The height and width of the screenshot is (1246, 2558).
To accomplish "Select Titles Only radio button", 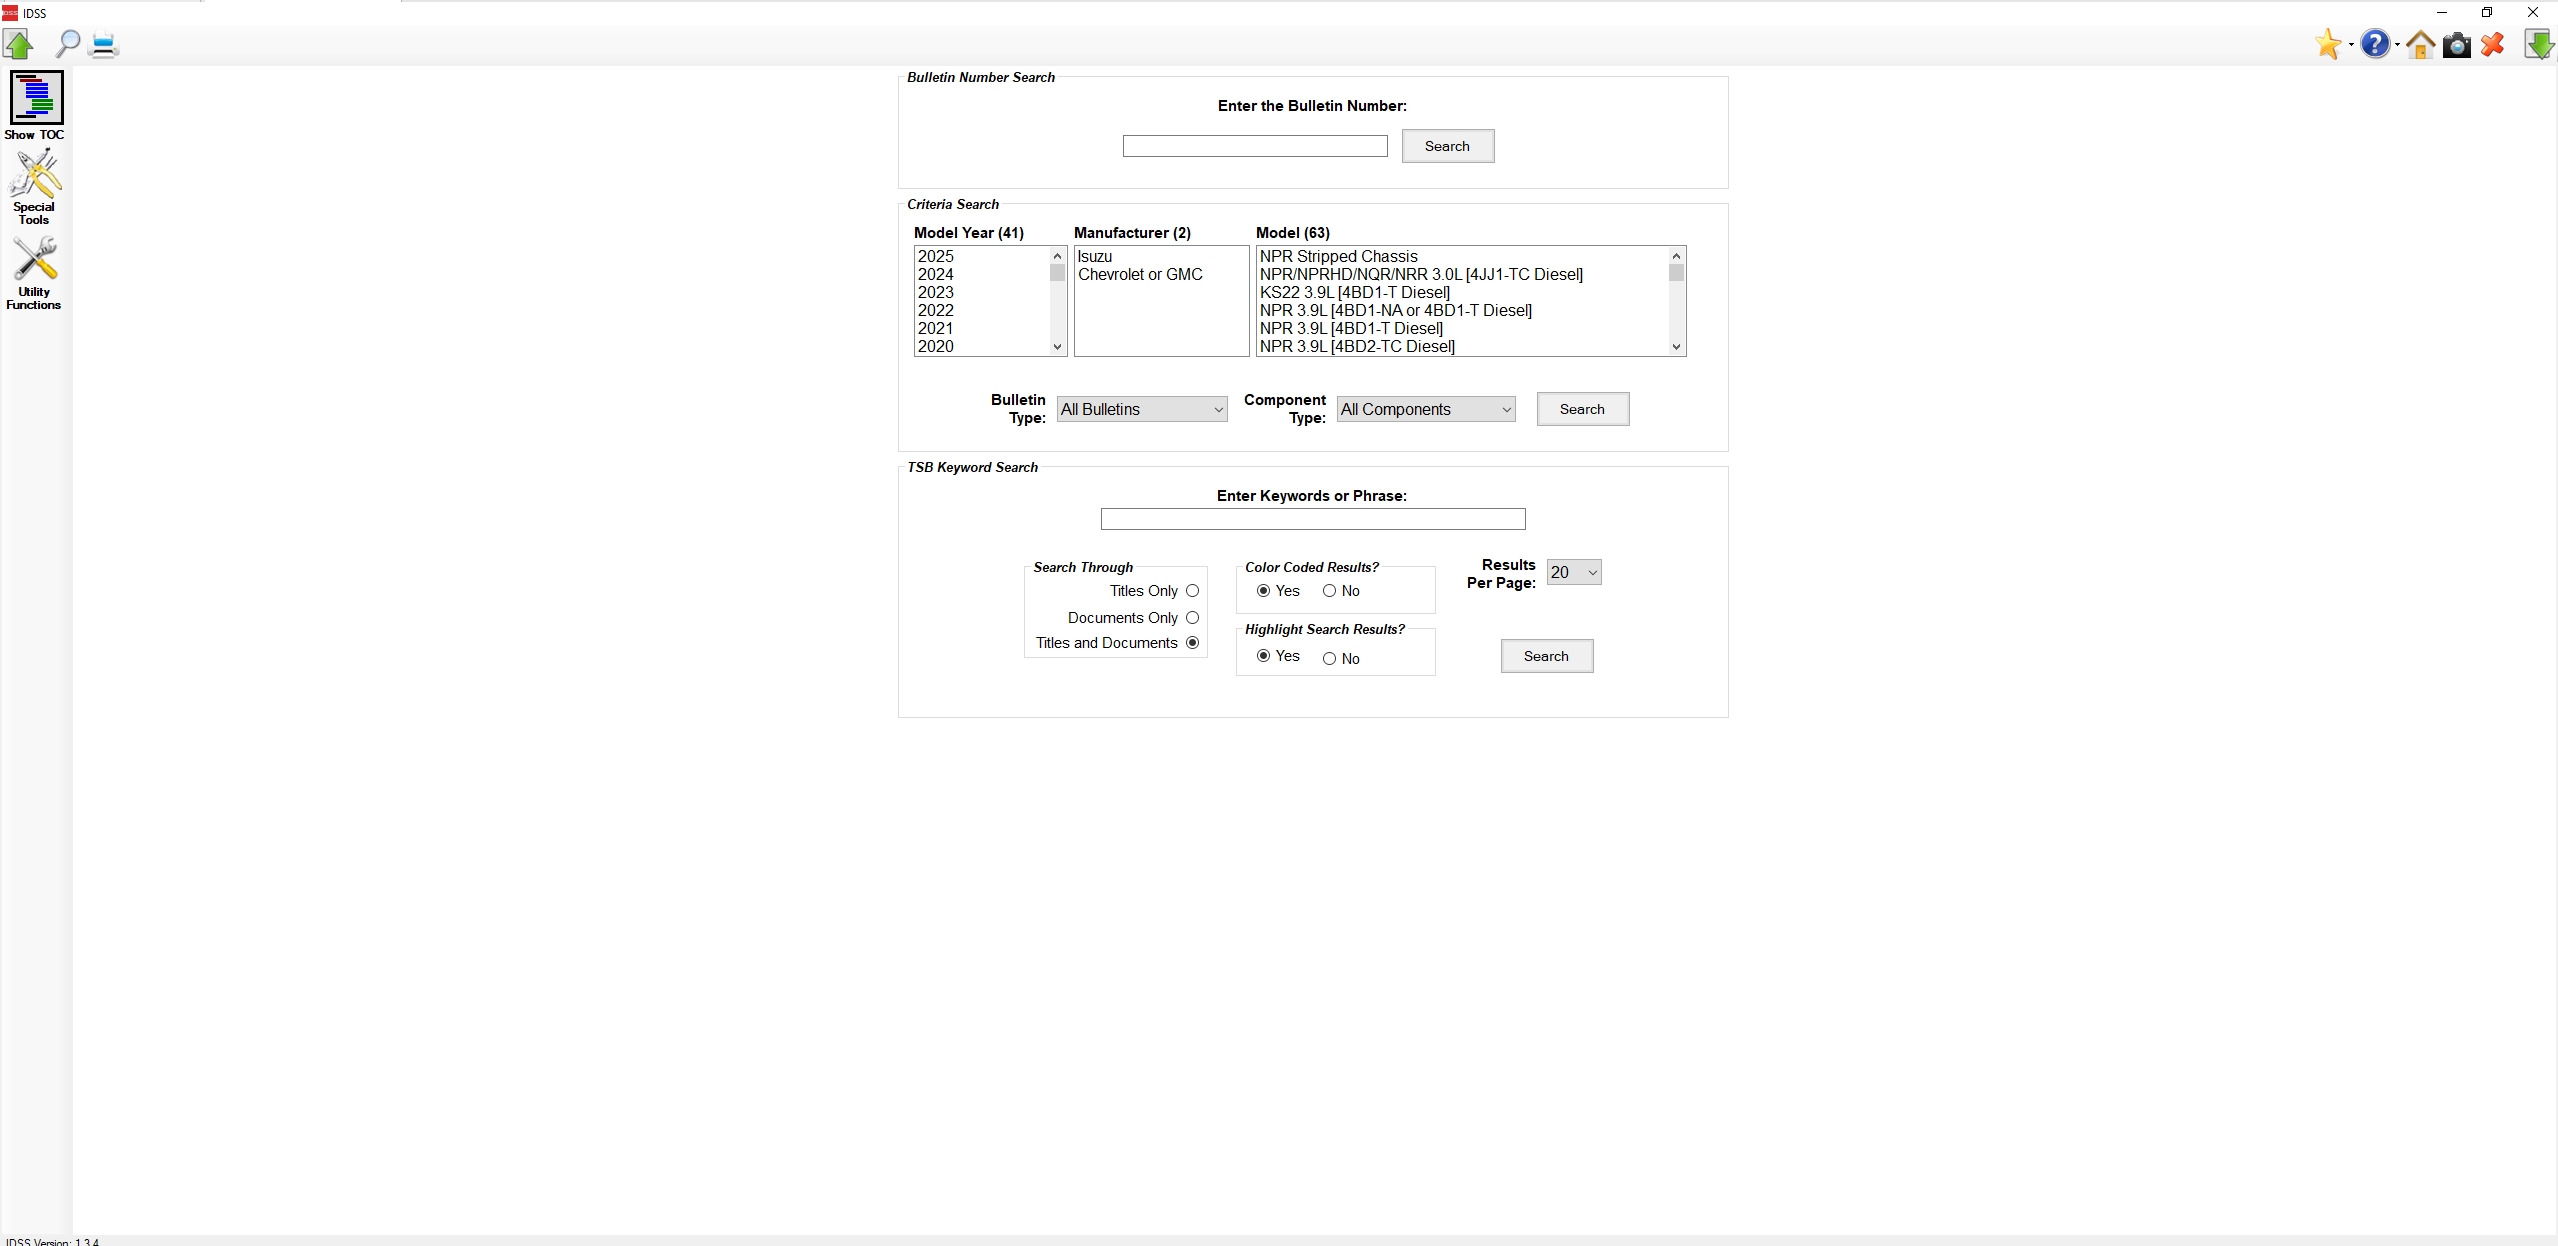I will pos(1192,591).
